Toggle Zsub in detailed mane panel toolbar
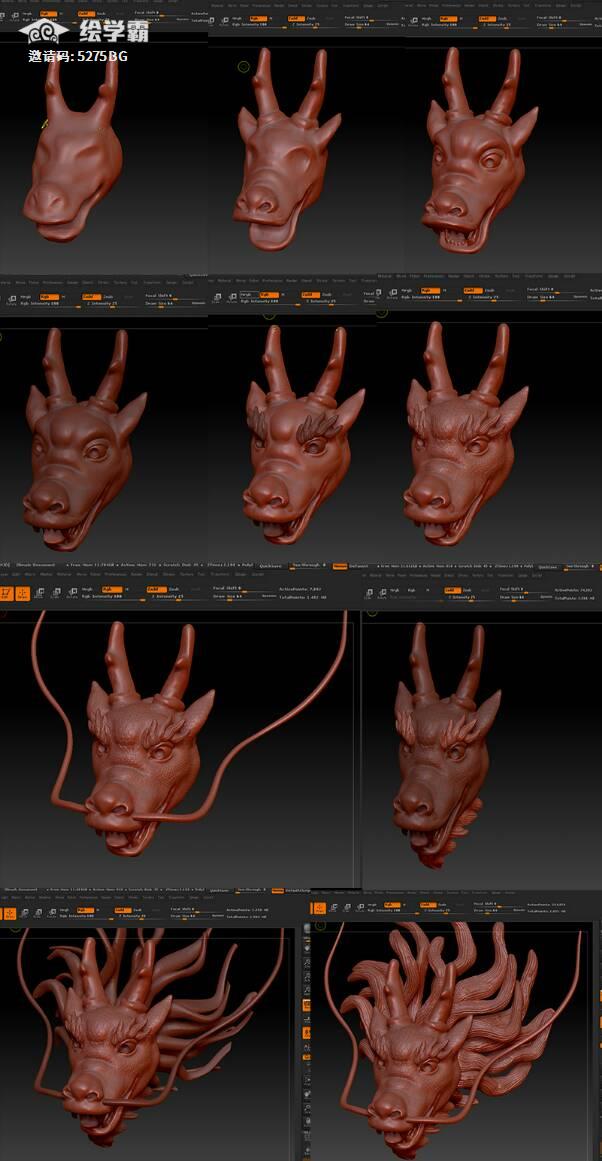This screenshot has width=602, height=1161. tap(442, 904)
